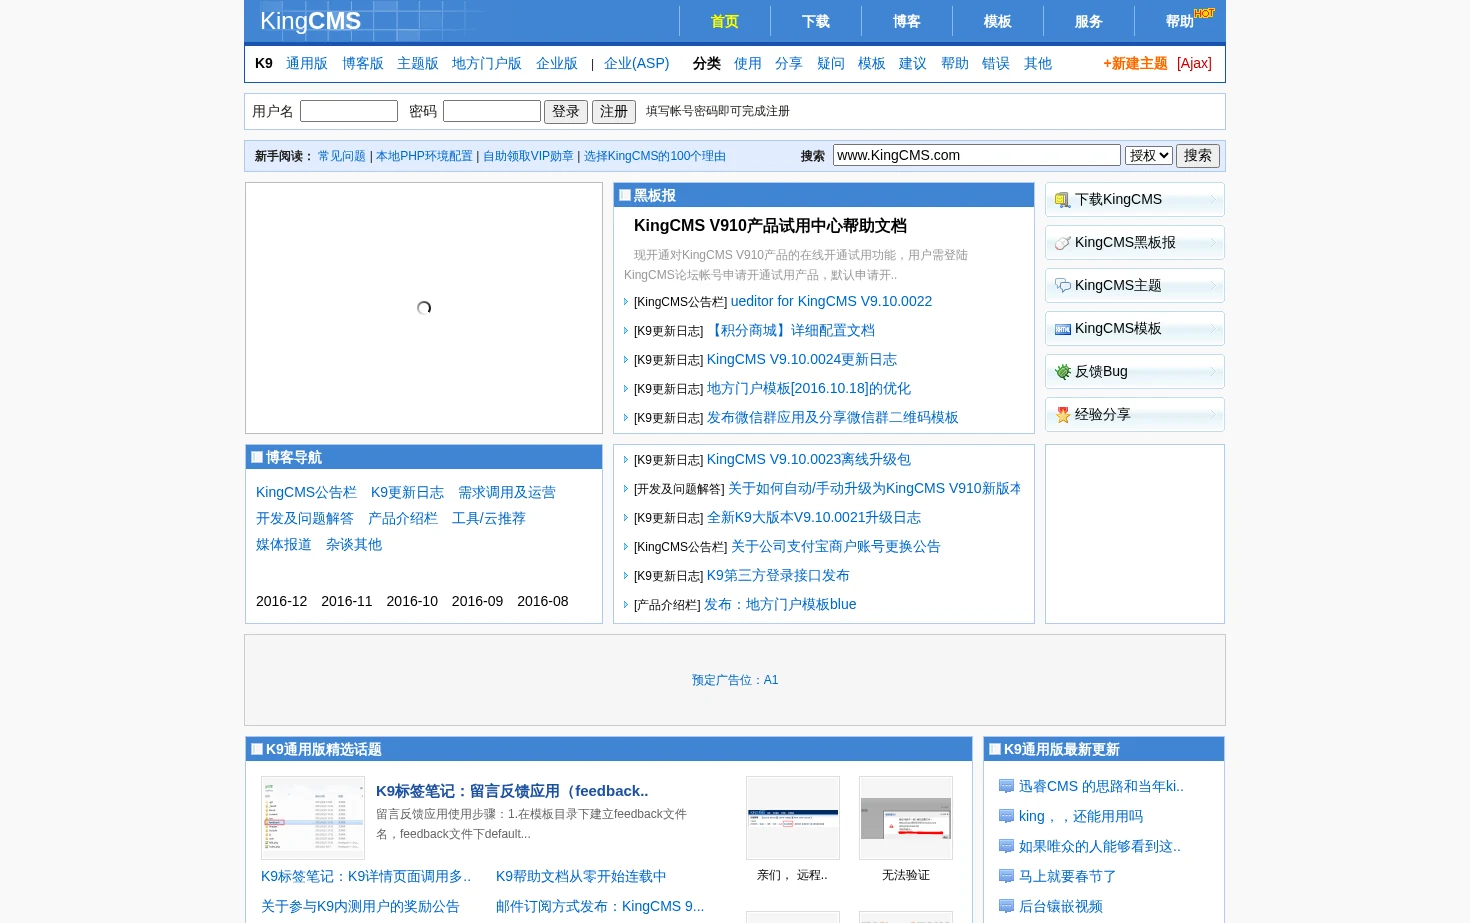The width and height of the screenshot is (1470, 923).
Task: Click the KingCMS logo in header
Action: pos(310,21)
